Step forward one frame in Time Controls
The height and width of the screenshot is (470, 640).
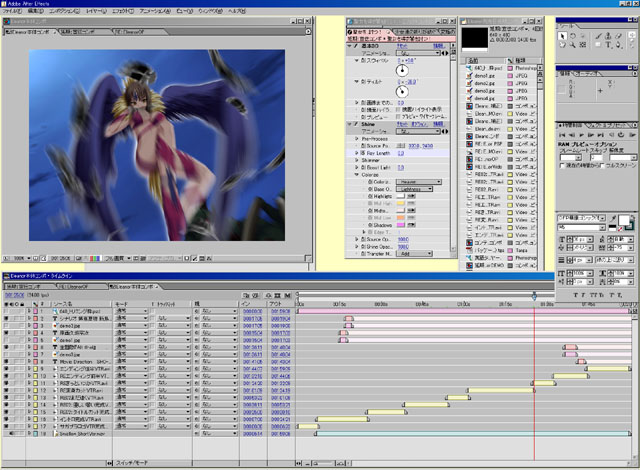(x=591, y=135)
